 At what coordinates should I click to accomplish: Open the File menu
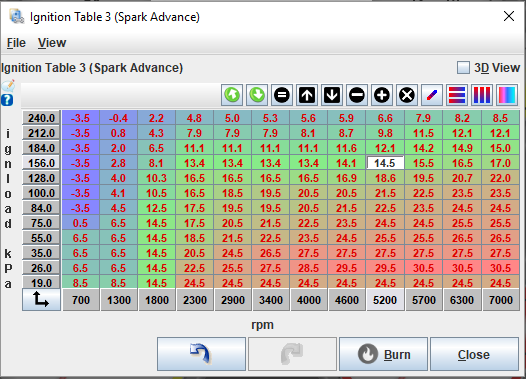(x=16, y=43)
